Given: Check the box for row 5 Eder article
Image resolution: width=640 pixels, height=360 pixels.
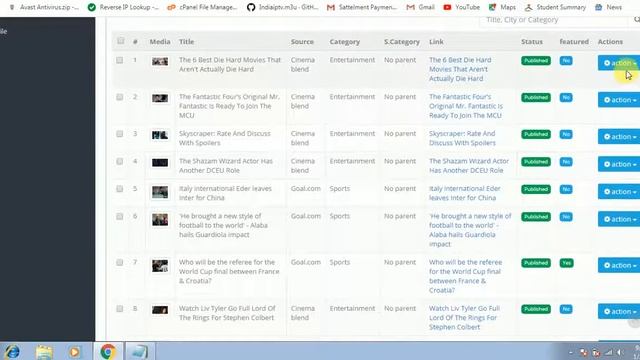Looking at the screenshot, I should click(x=120, y=189).
